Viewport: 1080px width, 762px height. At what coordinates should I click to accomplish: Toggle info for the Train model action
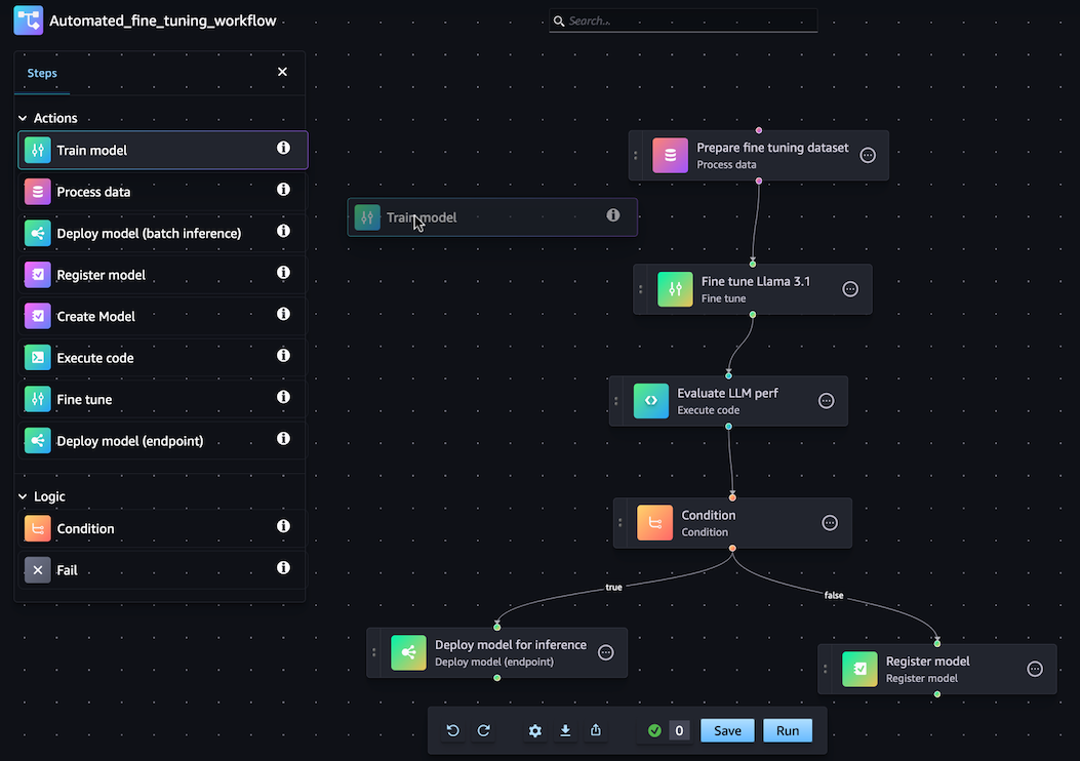point(283,150)
